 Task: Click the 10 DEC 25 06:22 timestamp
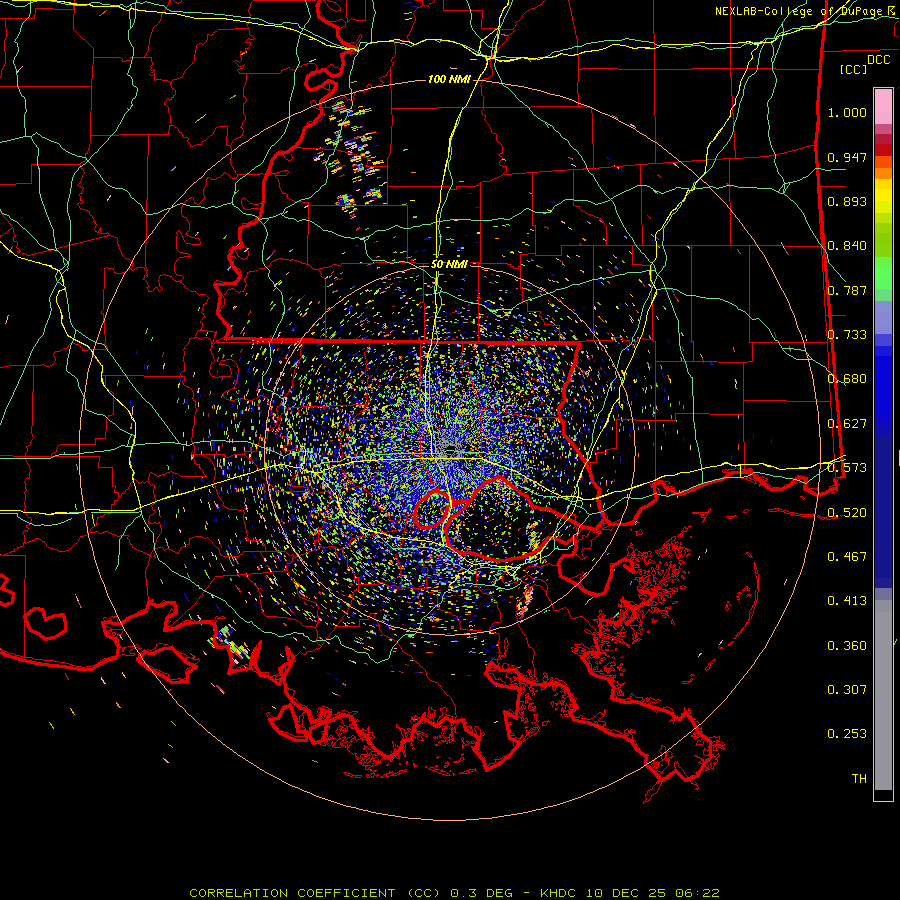(653, 893)
